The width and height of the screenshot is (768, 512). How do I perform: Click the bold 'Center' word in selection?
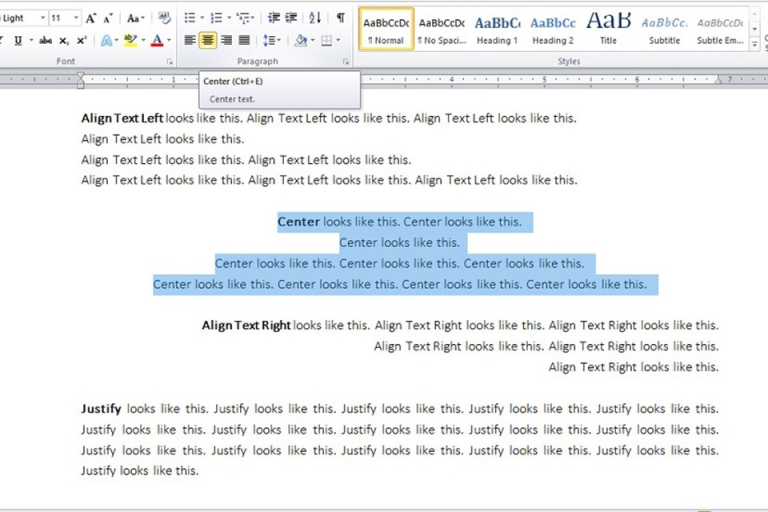coord(299,222)
